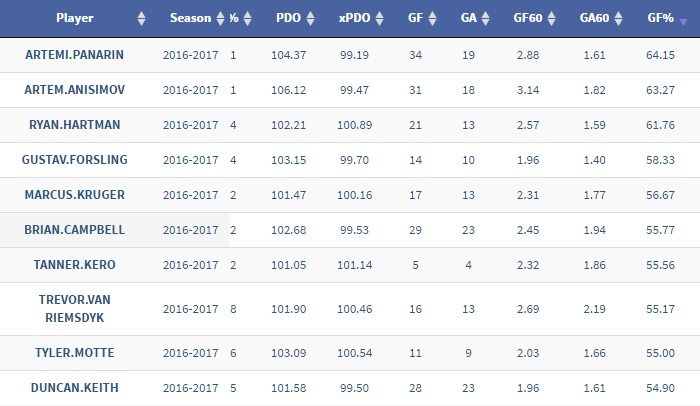Open ARTEMI.PANARIN player entry

pos(75,55)
